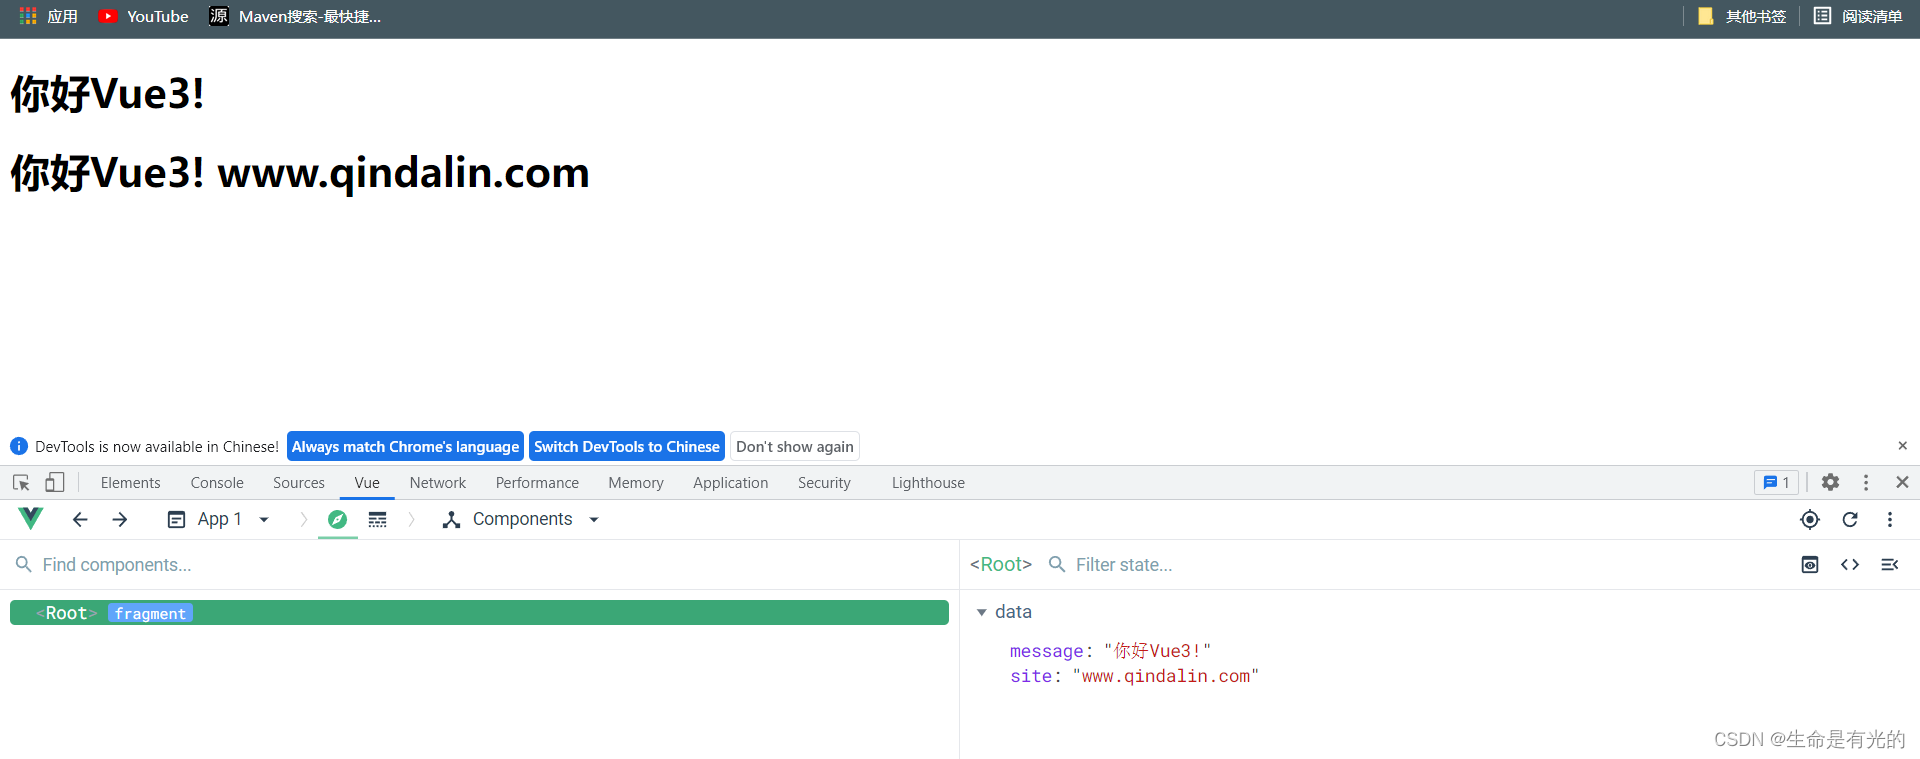Click scroll to component icon
Viewport: 1920px width, 759px height.
tap(1810, 565)
